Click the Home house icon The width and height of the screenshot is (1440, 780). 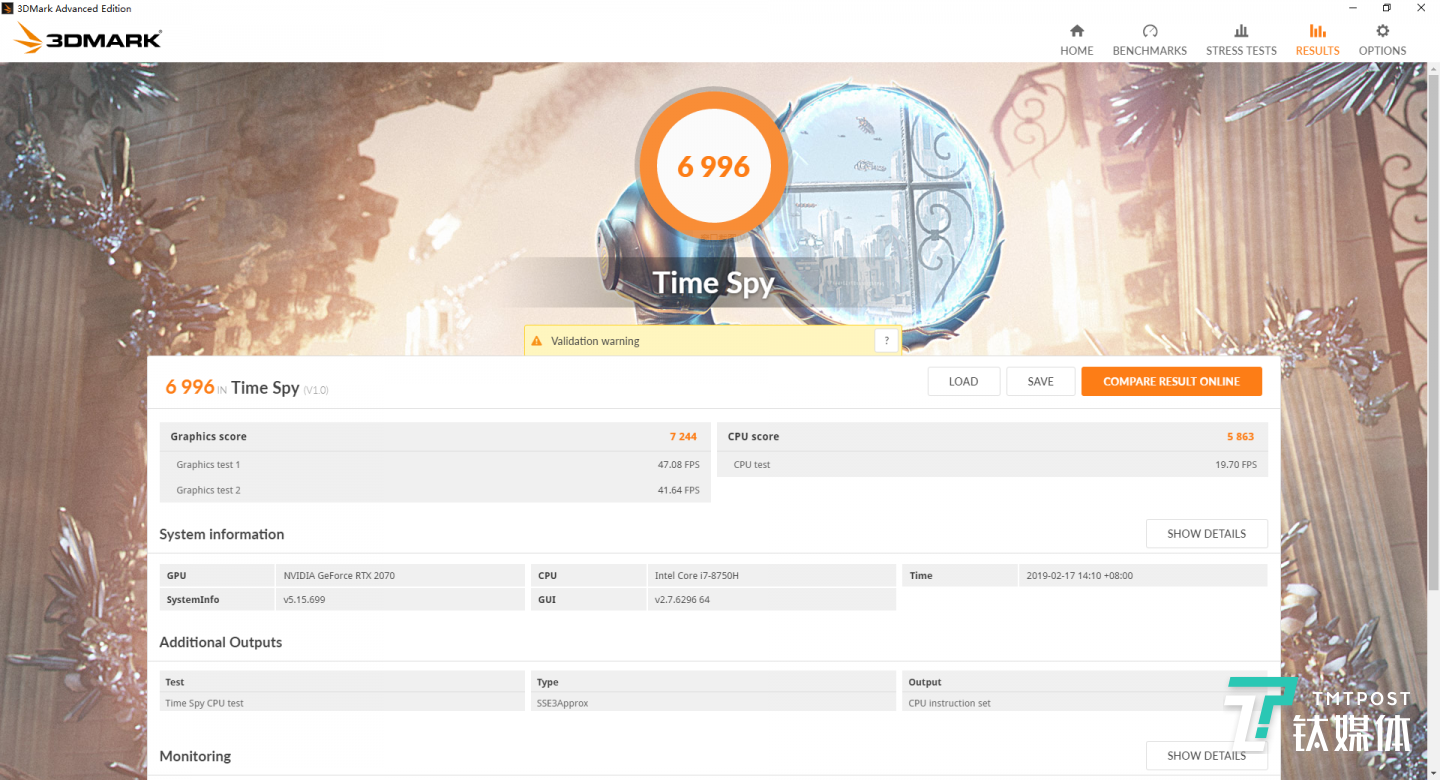[1076, 31]
